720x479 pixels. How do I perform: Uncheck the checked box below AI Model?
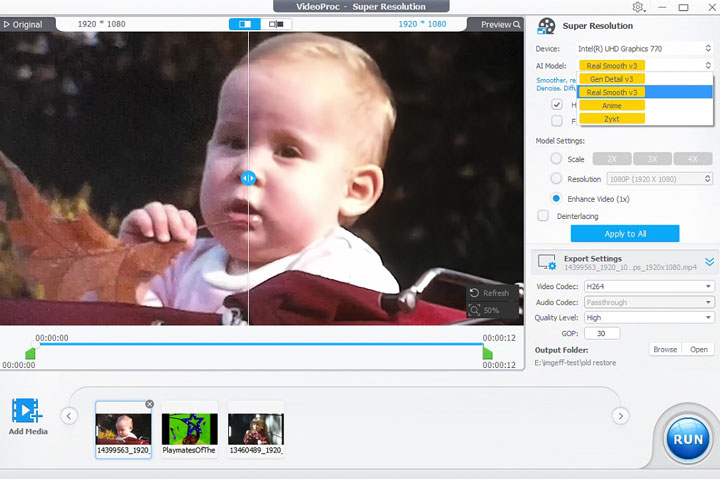pyautogui.click(x=557, y=104)
